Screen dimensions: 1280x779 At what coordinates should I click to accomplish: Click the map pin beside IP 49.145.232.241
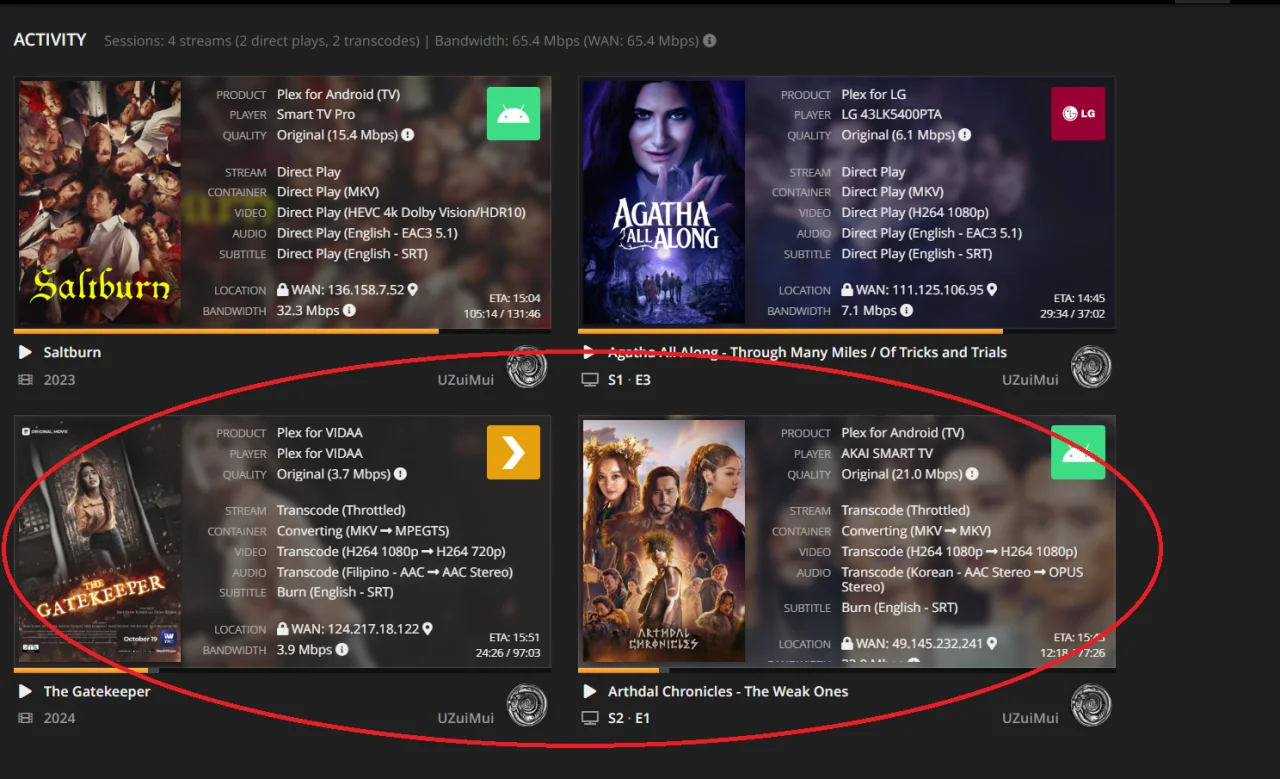click(x=992, y=644)
